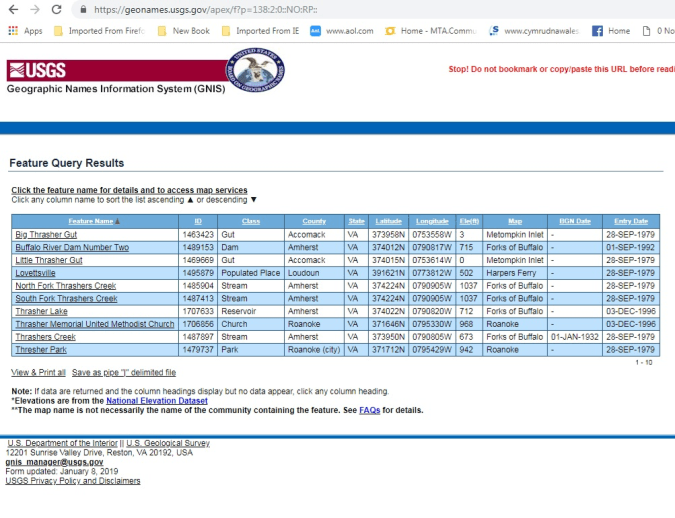
Task: Open Lovettsville feature details
Action: tap(35, 273)
